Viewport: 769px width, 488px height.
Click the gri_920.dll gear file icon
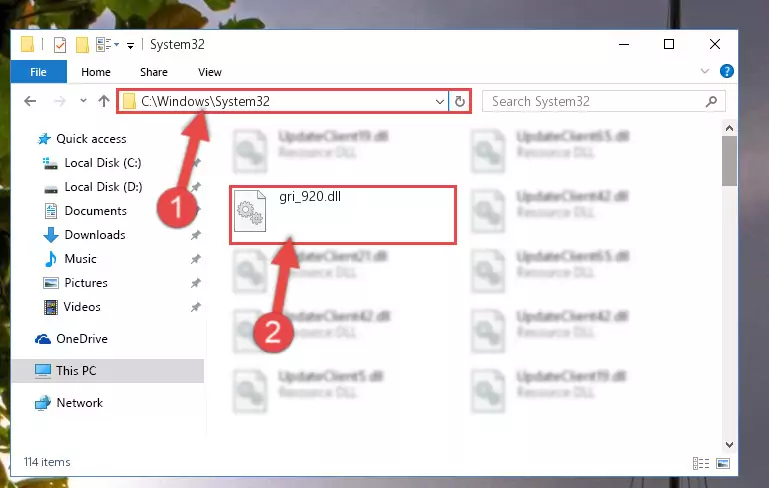[250, 211]
